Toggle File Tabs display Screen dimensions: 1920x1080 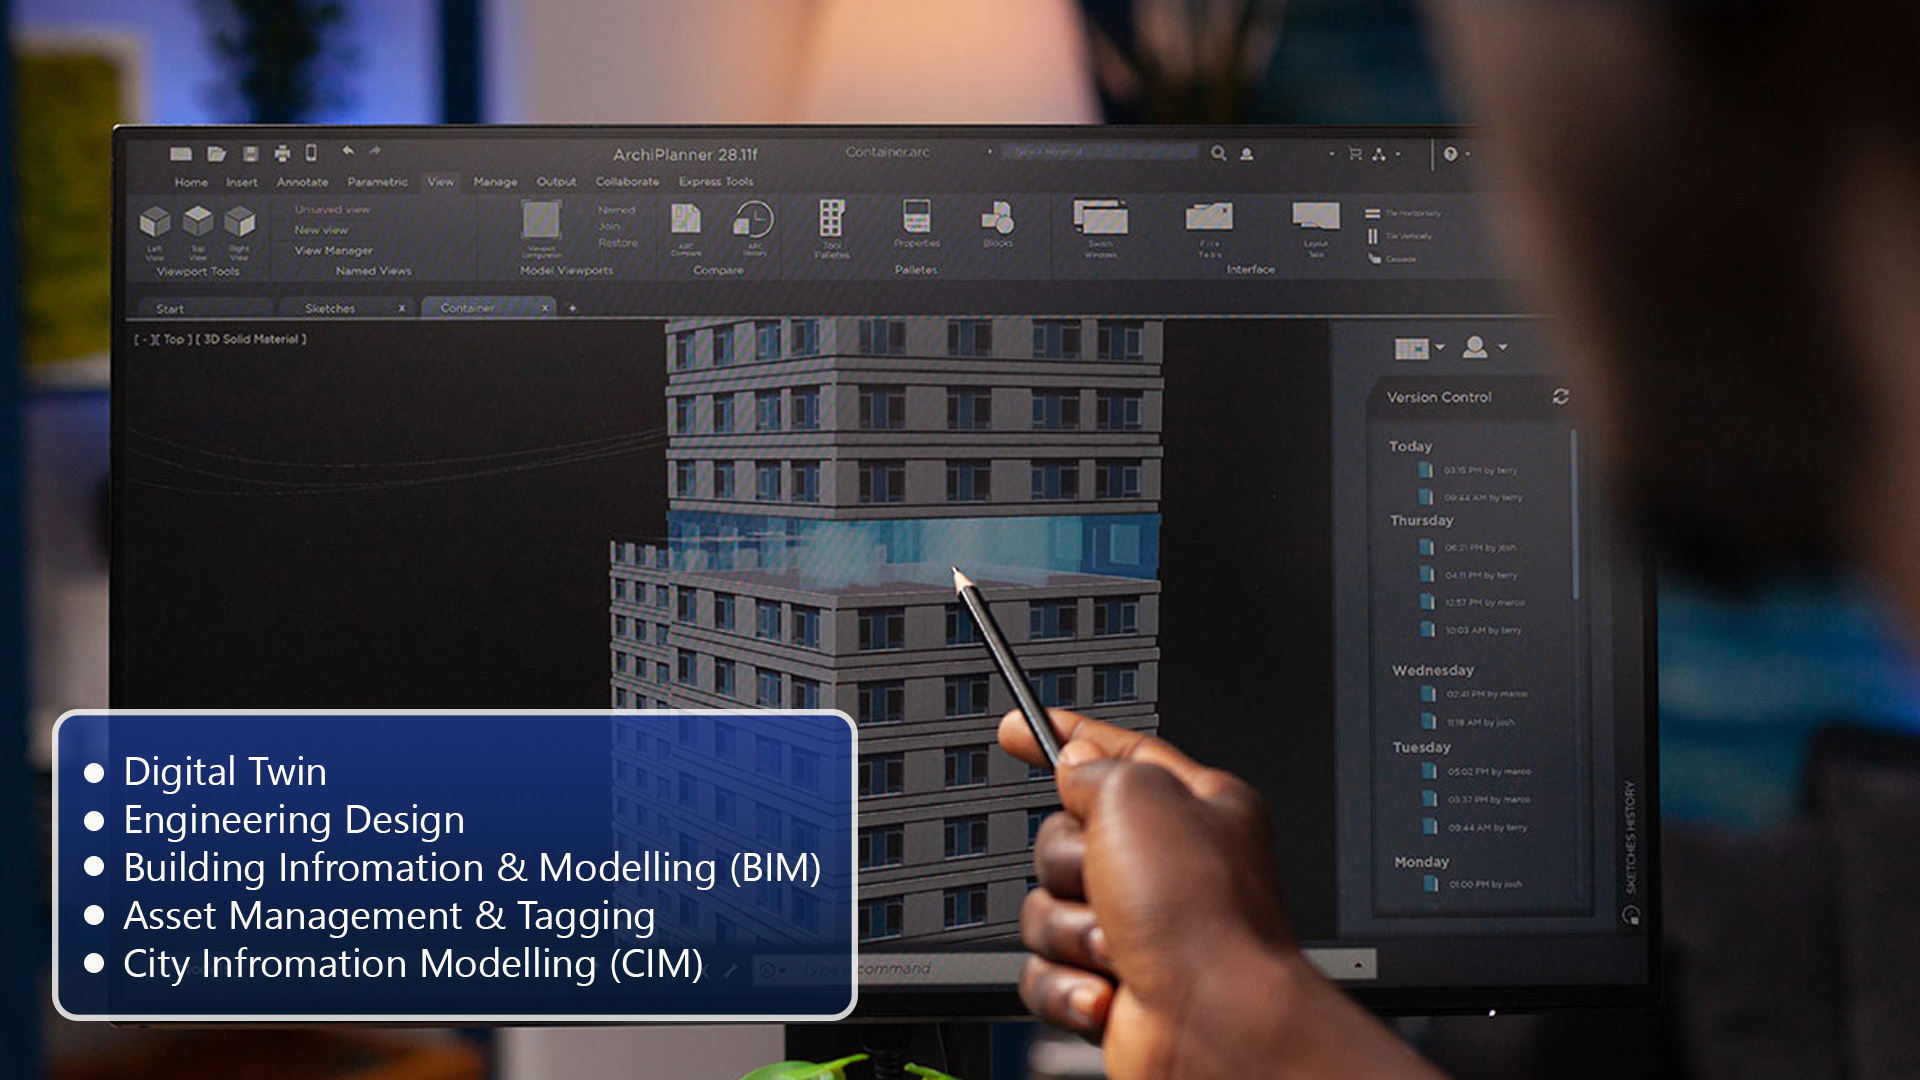click(x=1209, y=217)
